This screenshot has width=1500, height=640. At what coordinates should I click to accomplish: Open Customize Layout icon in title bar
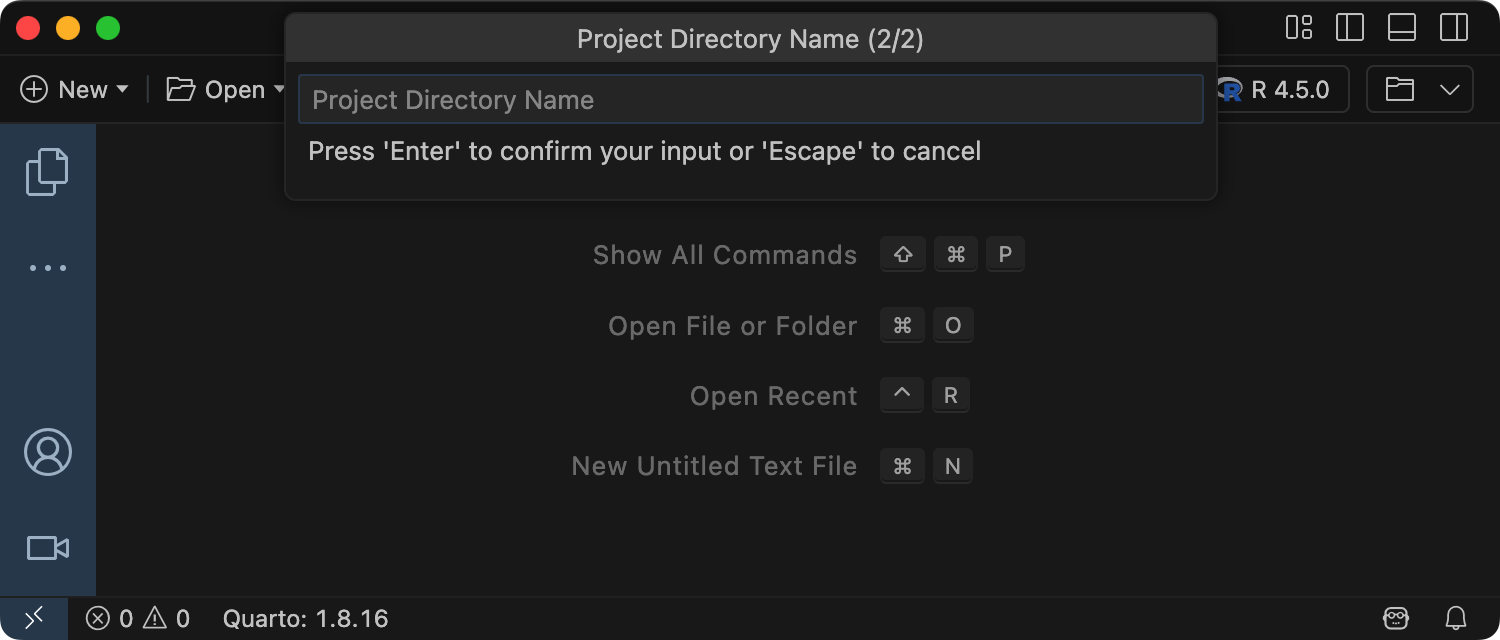click(1299, 27)
